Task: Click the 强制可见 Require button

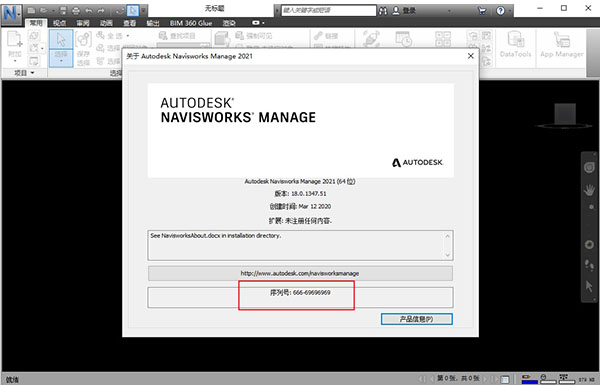Action: coord(254,36)
